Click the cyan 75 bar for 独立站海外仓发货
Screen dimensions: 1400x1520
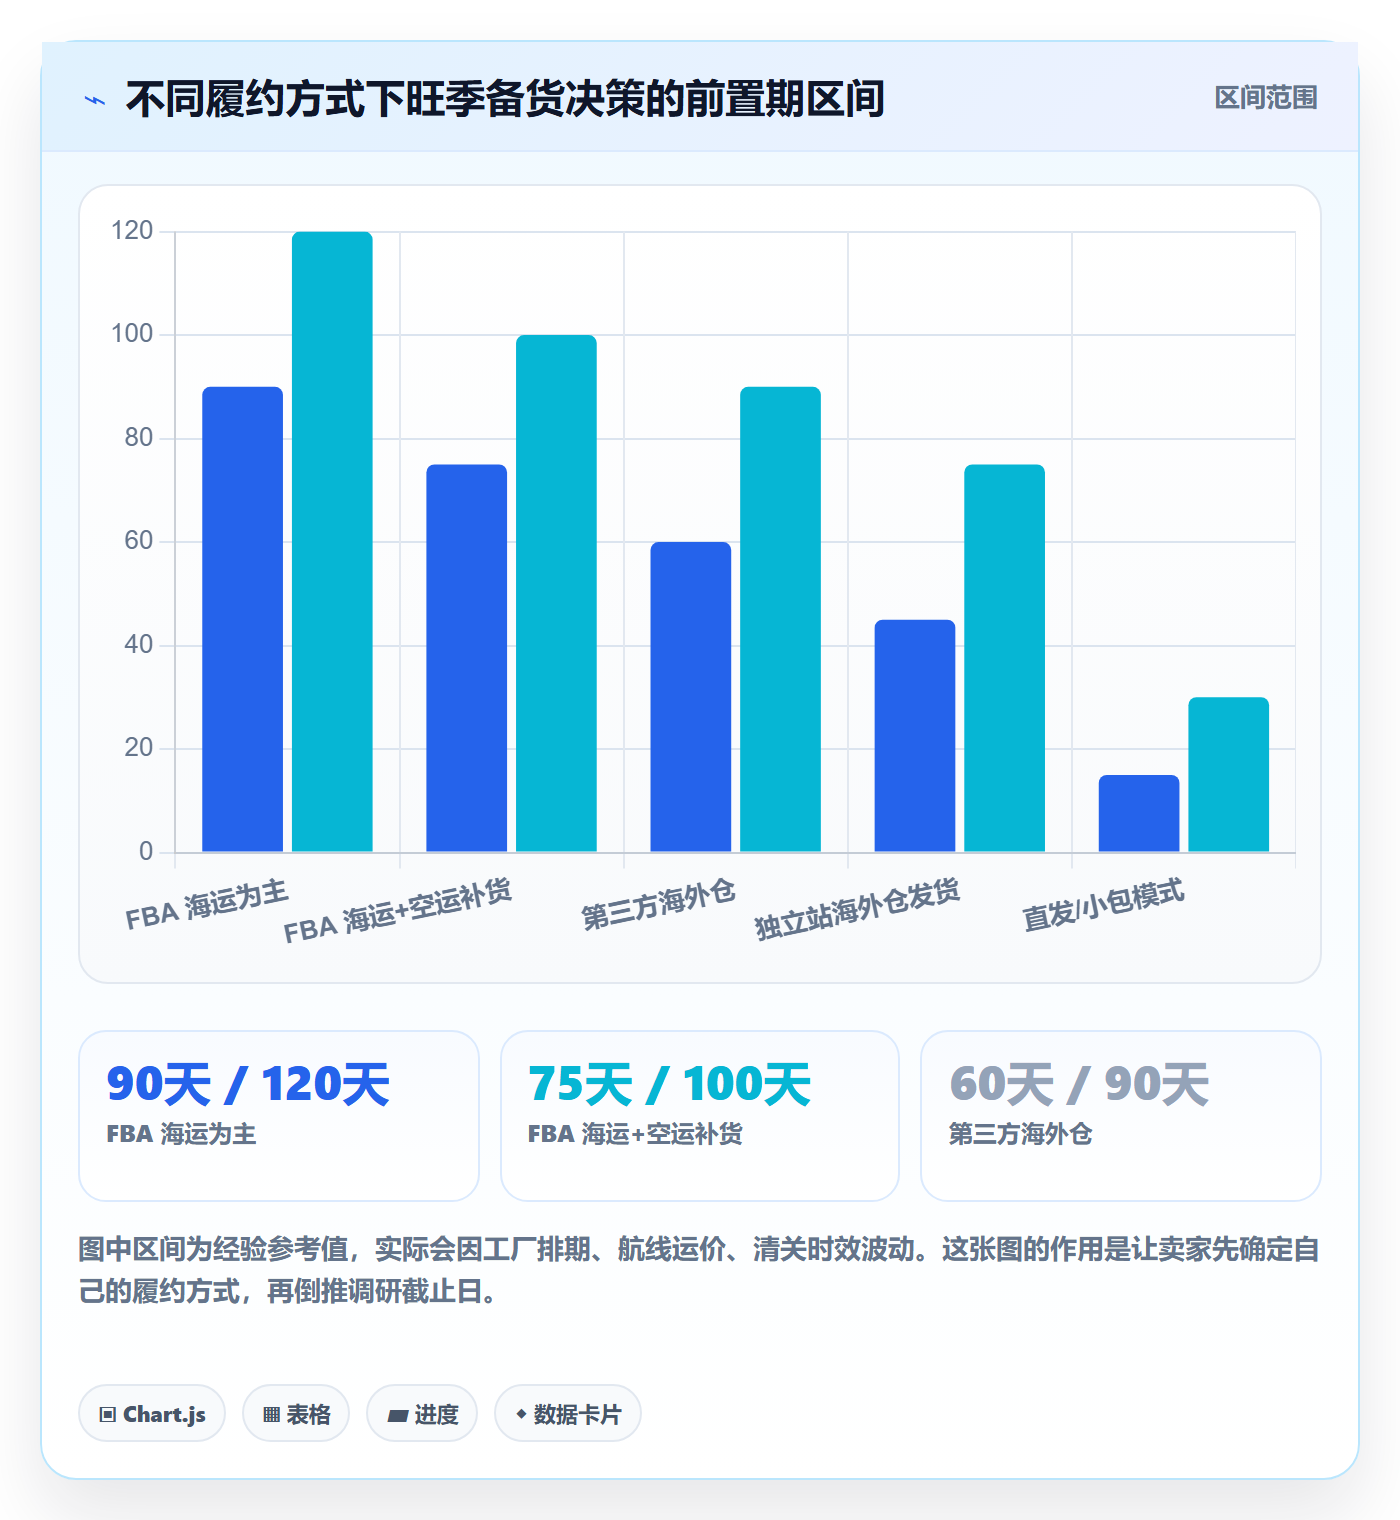(x=1004, y=658)
